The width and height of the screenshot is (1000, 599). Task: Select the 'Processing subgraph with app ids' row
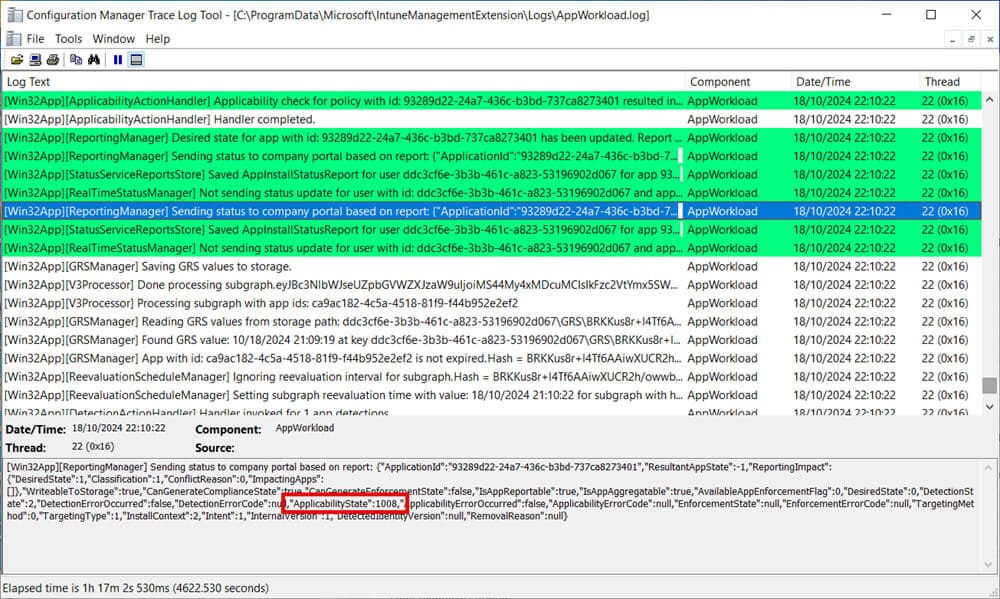click(x=492, y=304)
